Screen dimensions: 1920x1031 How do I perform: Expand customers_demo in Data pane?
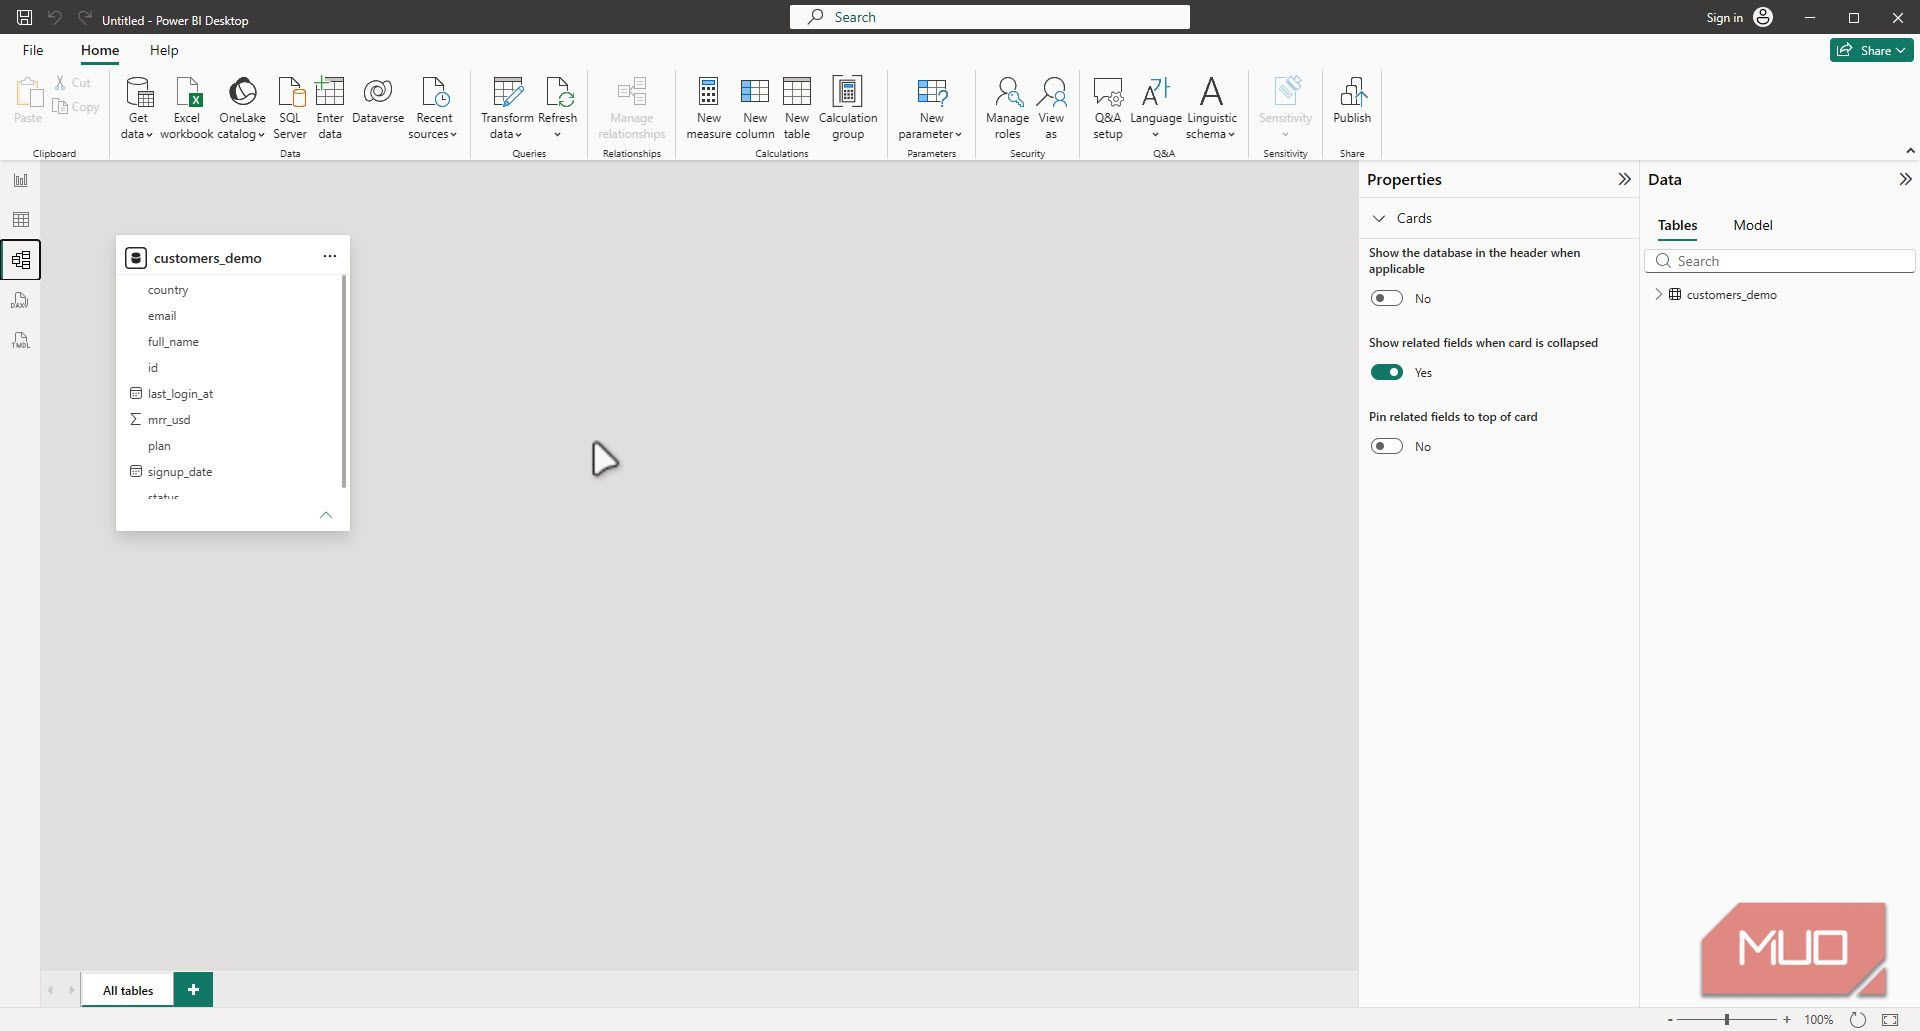pos(1658,294)
